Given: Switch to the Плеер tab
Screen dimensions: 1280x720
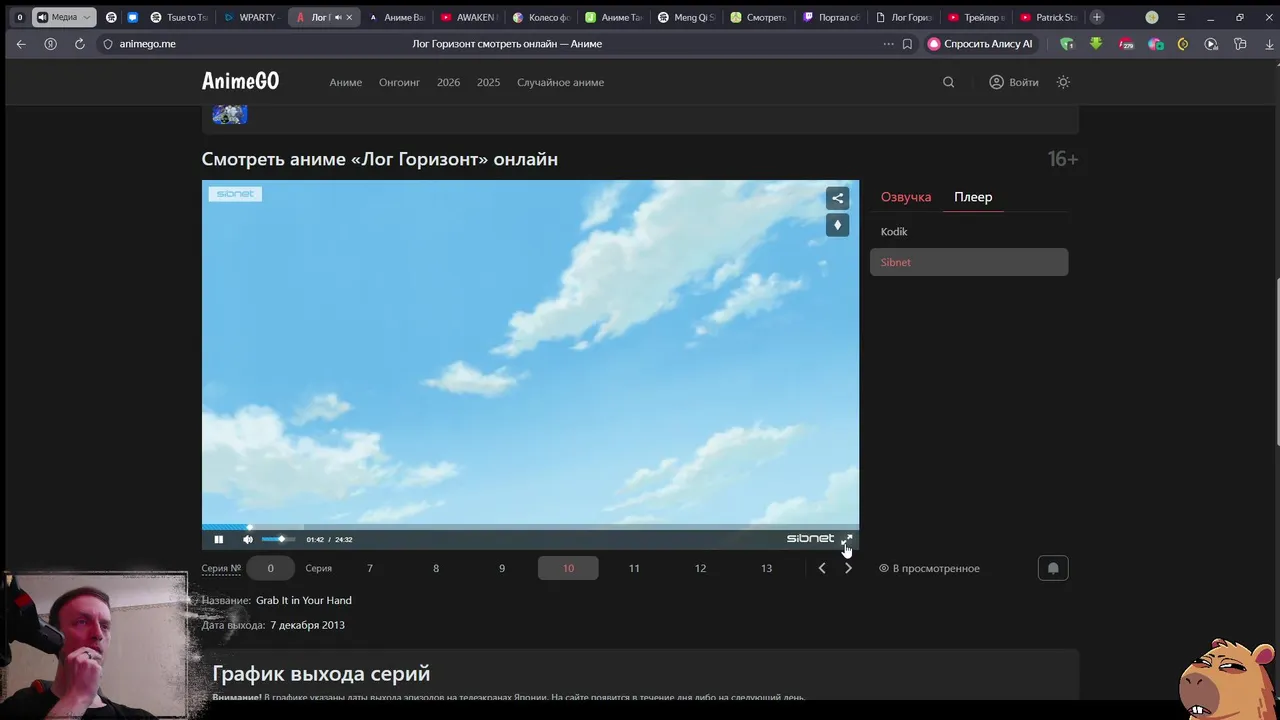Looking at the screenshot, I should [x=973, y=197].
